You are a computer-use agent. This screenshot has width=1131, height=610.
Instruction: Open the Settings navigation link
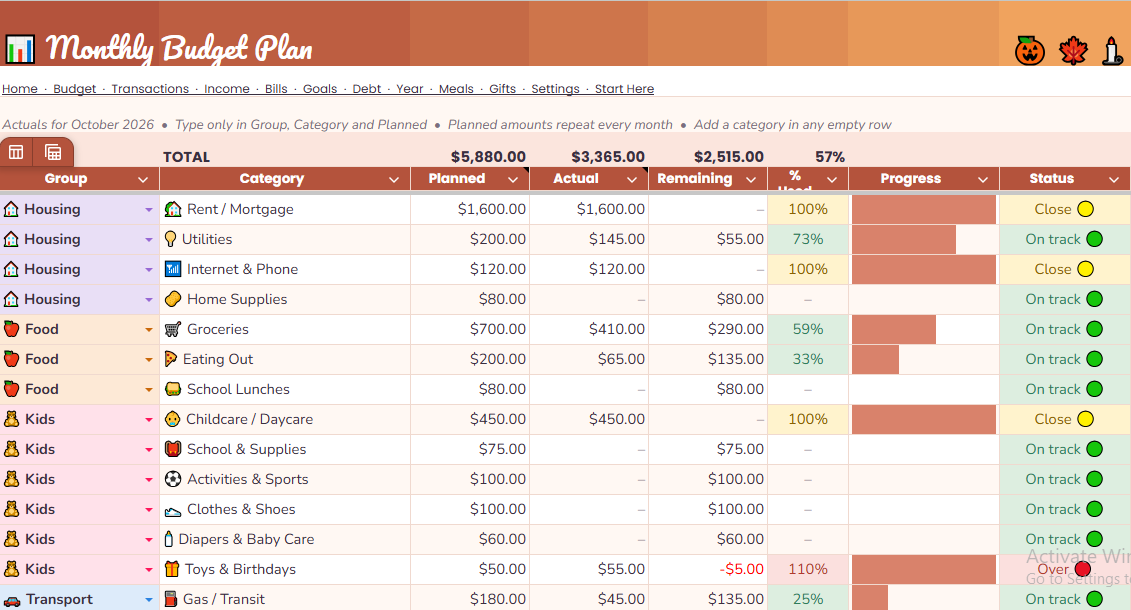(555, 89)
